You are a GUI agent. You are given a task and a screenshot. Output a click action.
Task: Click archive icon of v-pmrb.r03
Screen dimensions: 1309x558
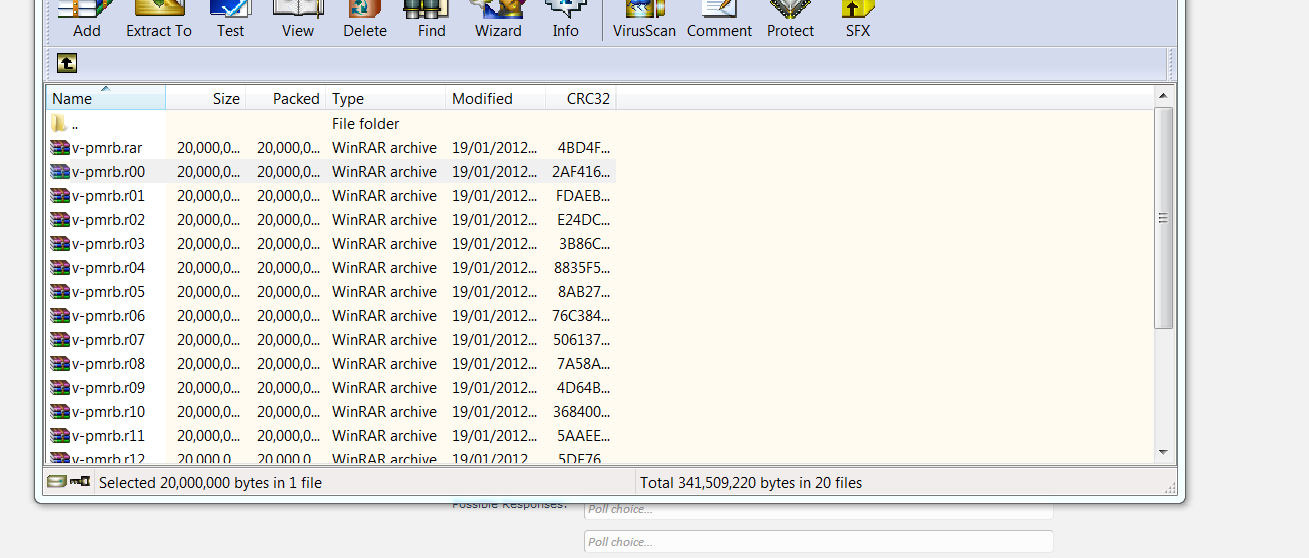click(x=60, y=244)
